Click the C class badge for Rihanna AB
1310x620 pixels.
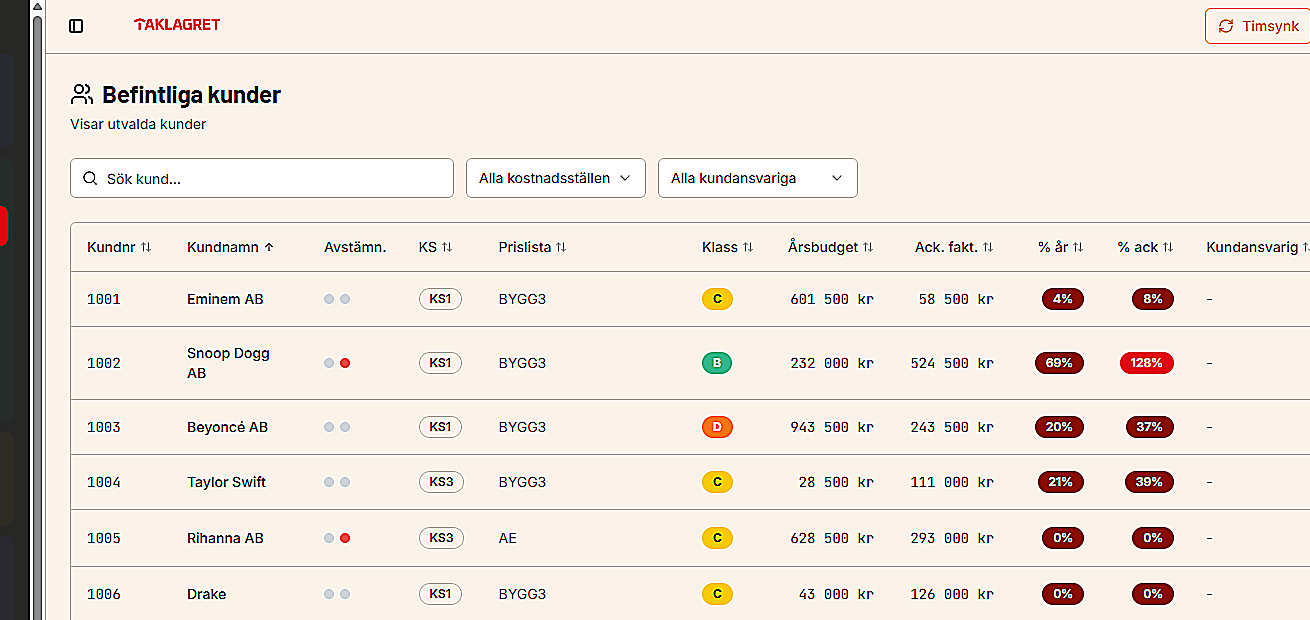717,538
